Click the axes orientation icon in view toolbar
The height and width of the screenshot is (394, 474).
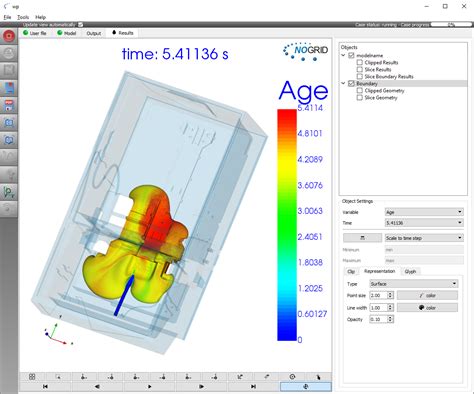(240, 377)
